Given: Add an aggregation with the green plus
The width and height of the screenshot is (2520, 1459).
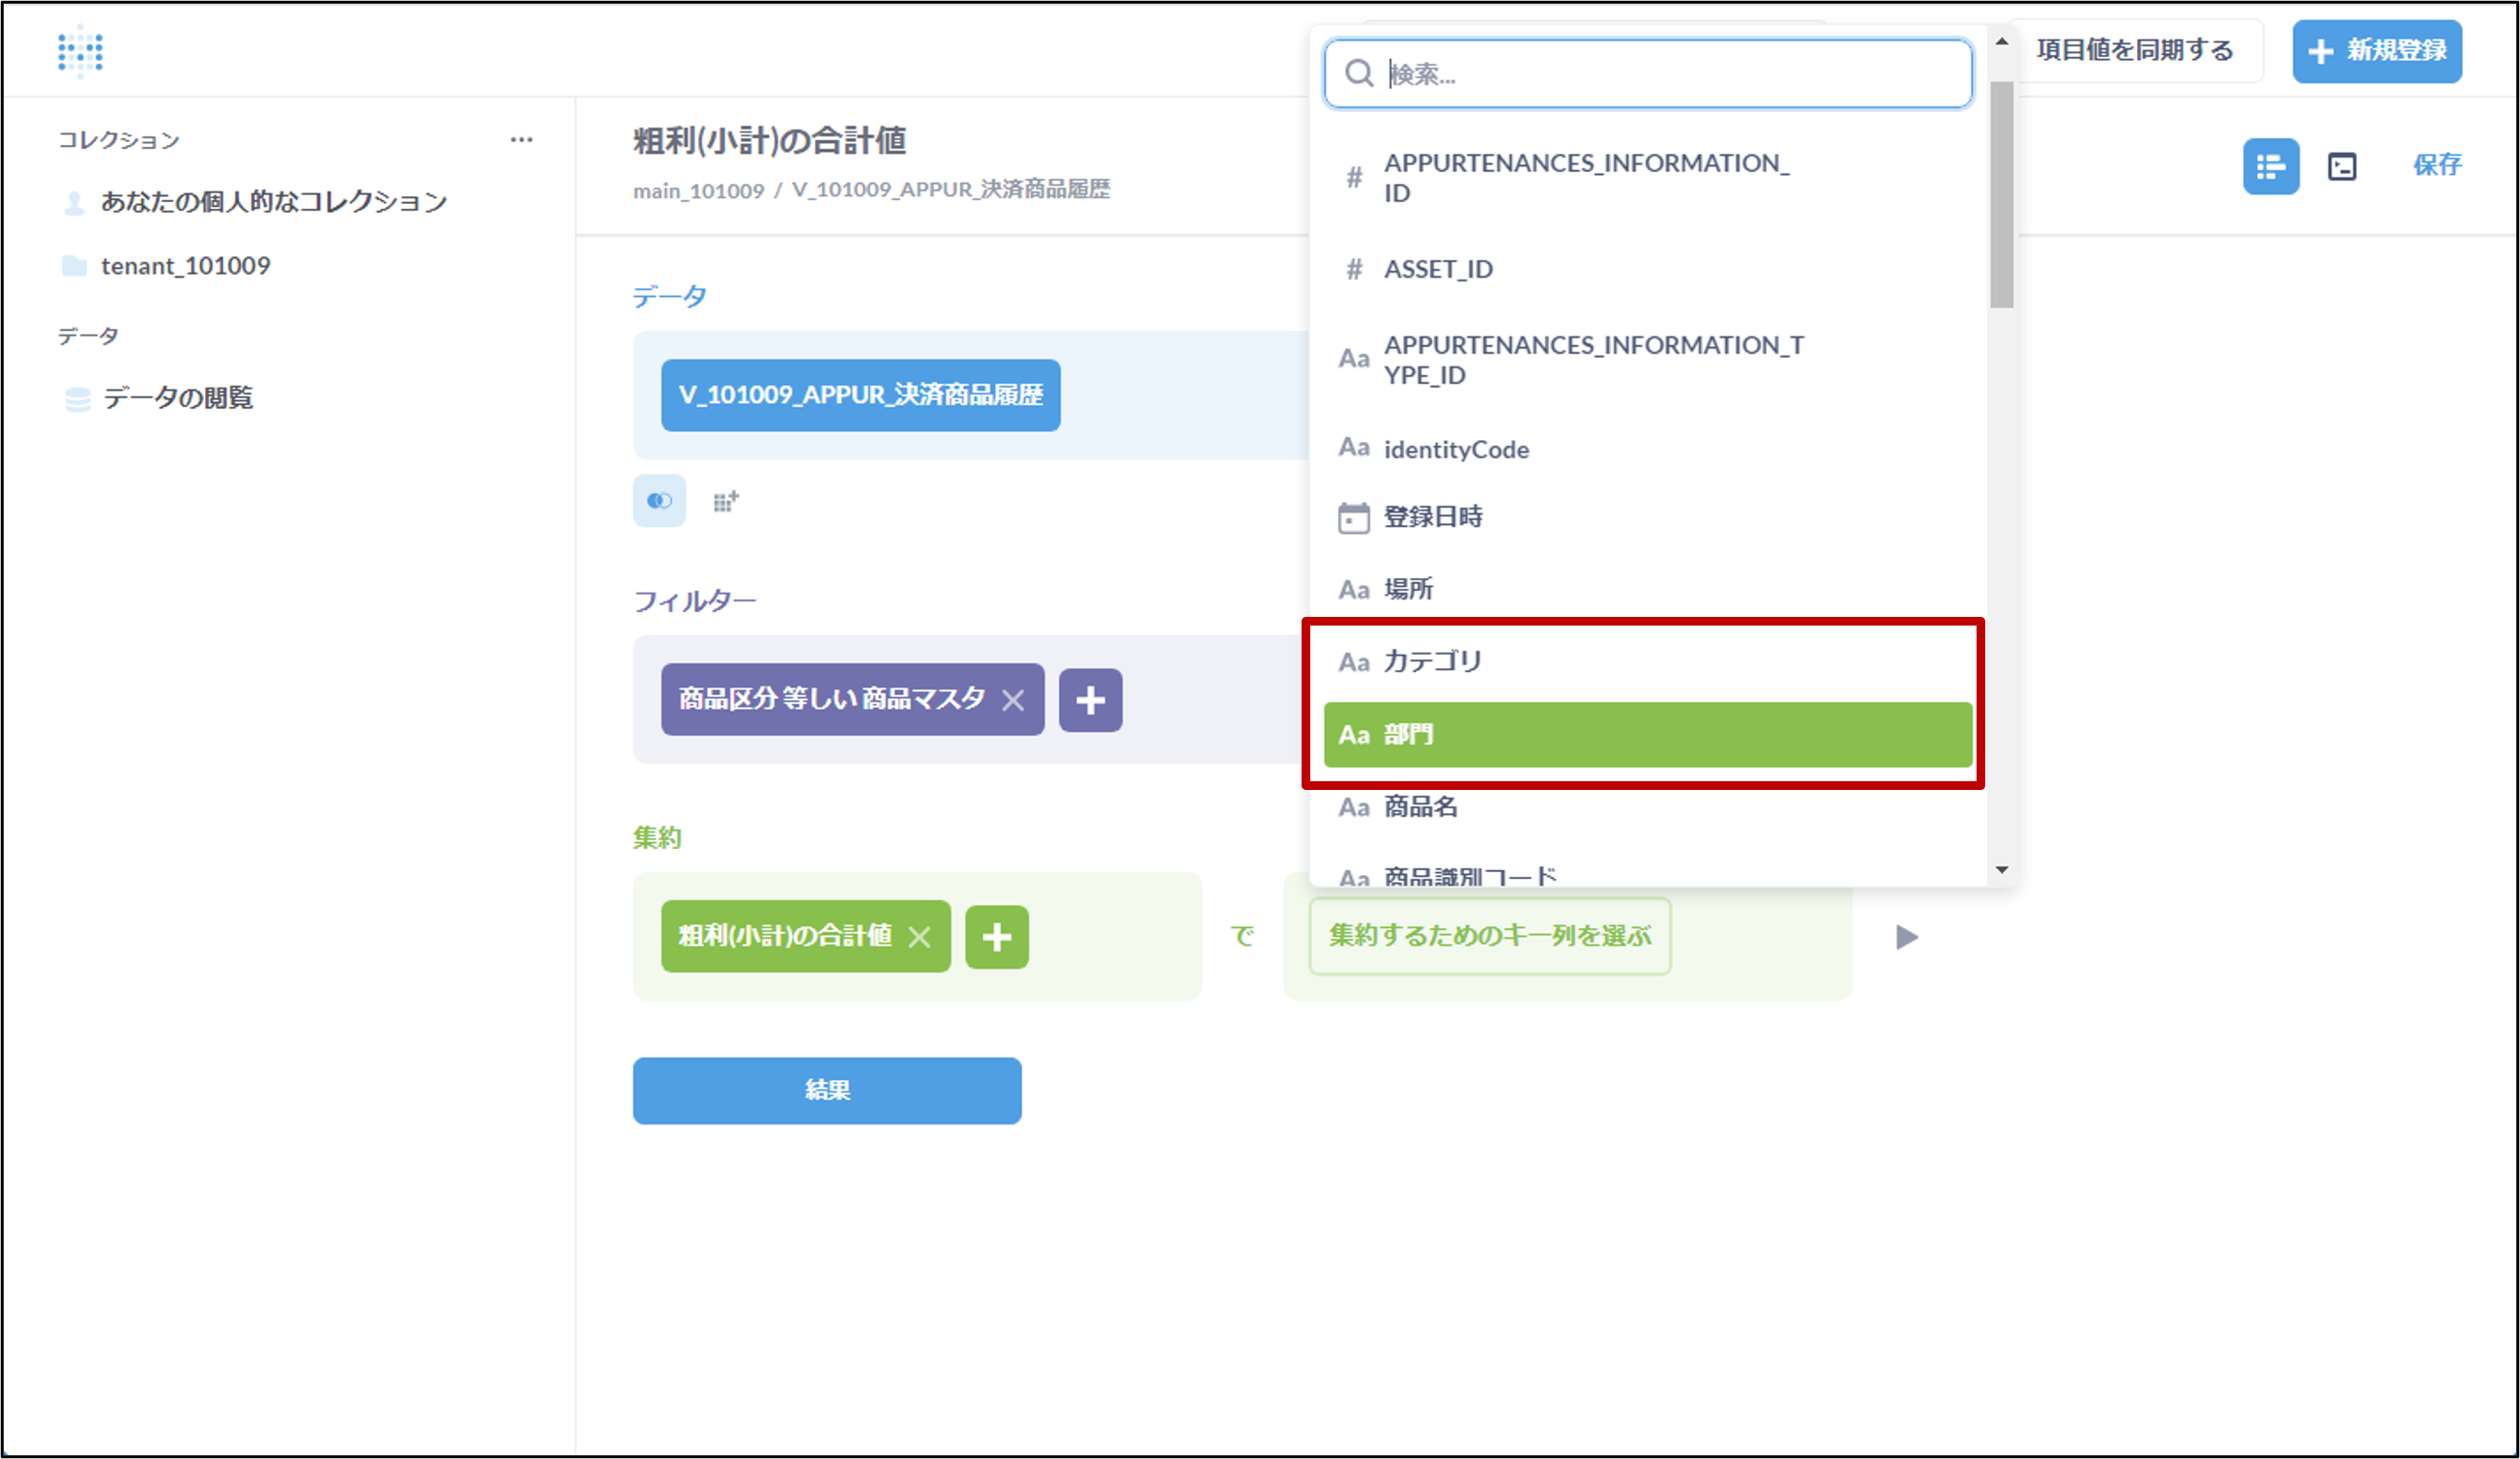Looking at the screenshot, I should pos(996,937).
